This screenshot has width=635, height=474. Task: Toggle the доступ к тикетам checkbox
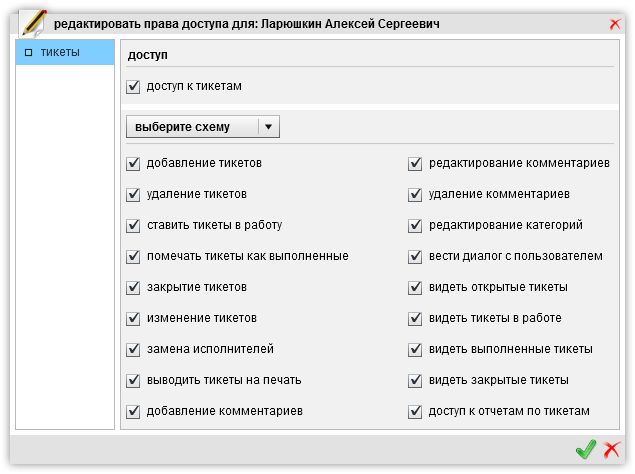134,87
